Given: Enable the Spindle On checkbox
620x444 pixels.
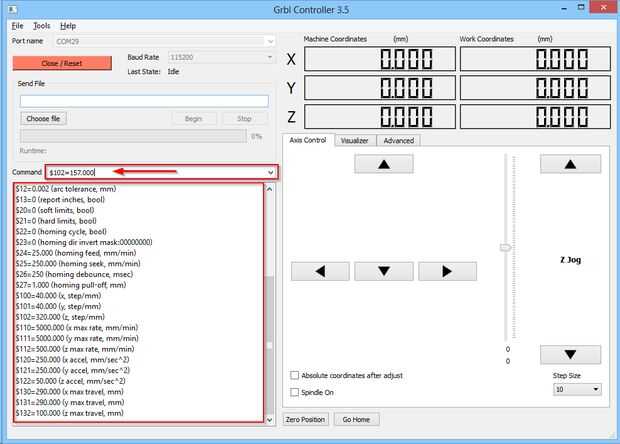Looking at the screenshot, I should [295, 392].
